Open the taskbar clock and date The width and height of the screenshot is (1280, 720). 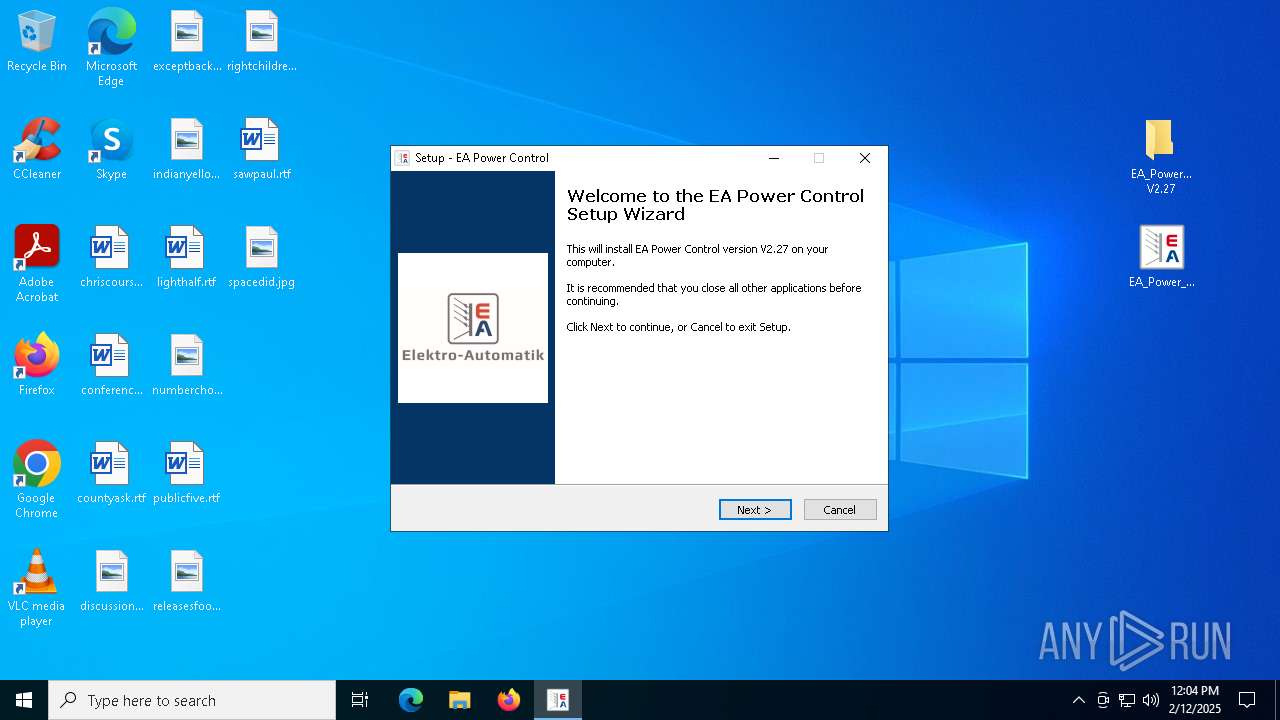coord(1195,700)
